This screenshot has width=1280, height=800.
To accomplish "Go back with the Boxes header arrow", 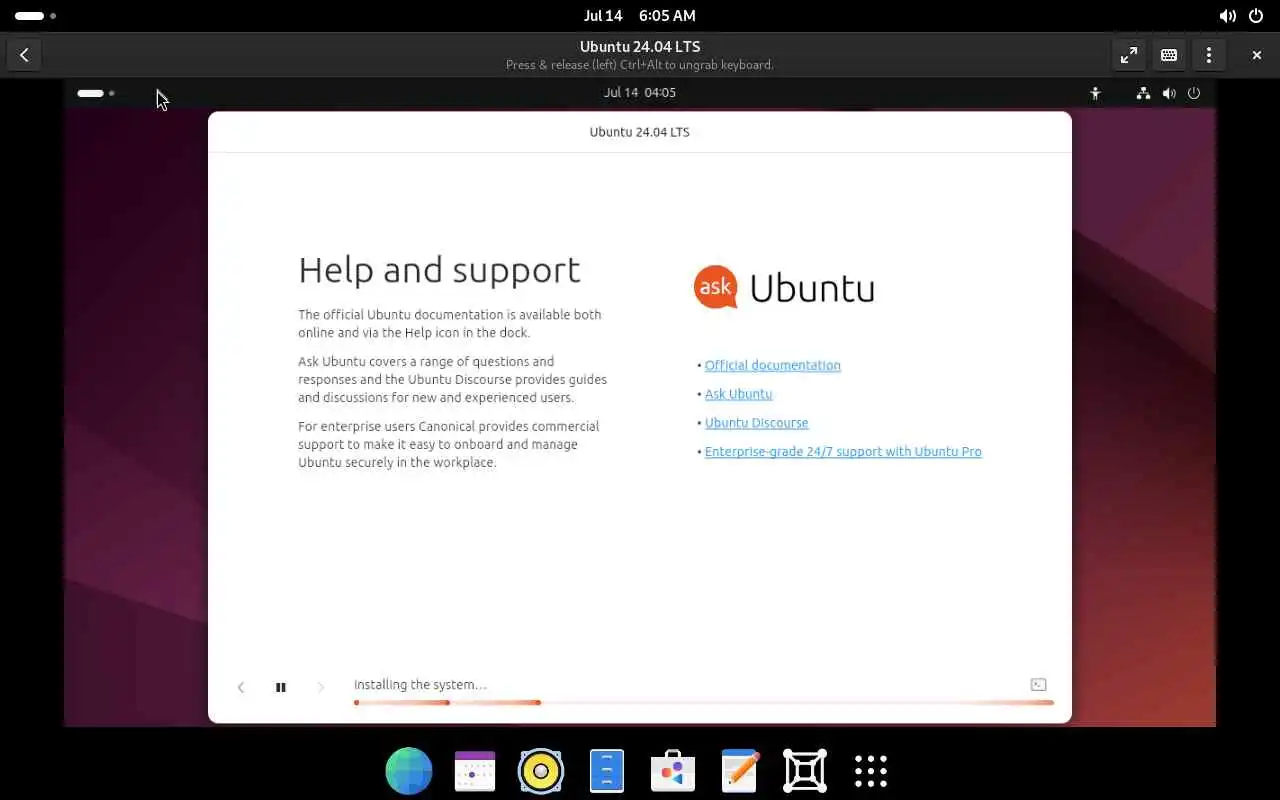I will tap(24, 55).
